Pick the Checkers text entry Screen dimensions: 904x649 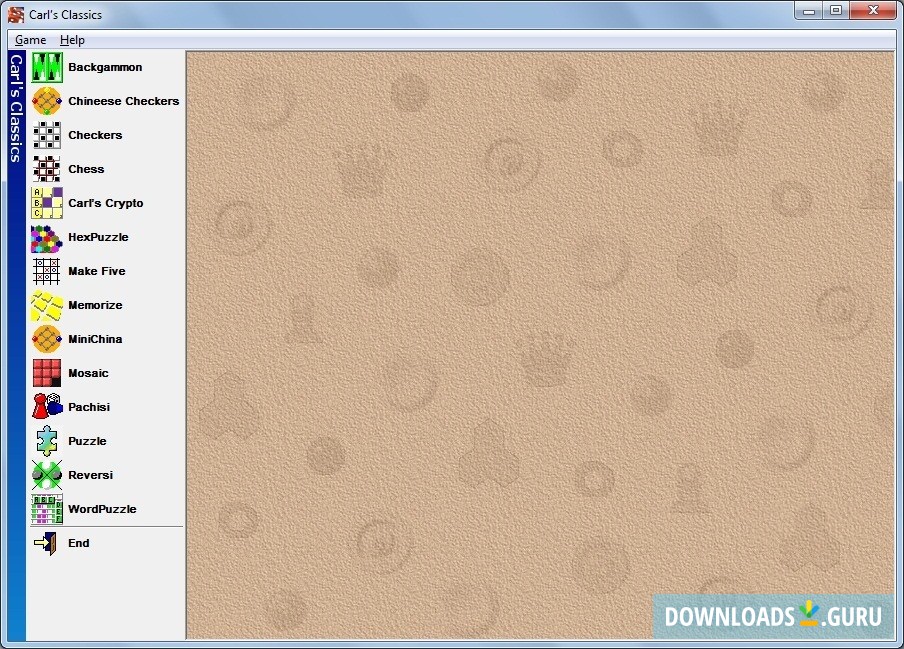[x=95, y=135]
